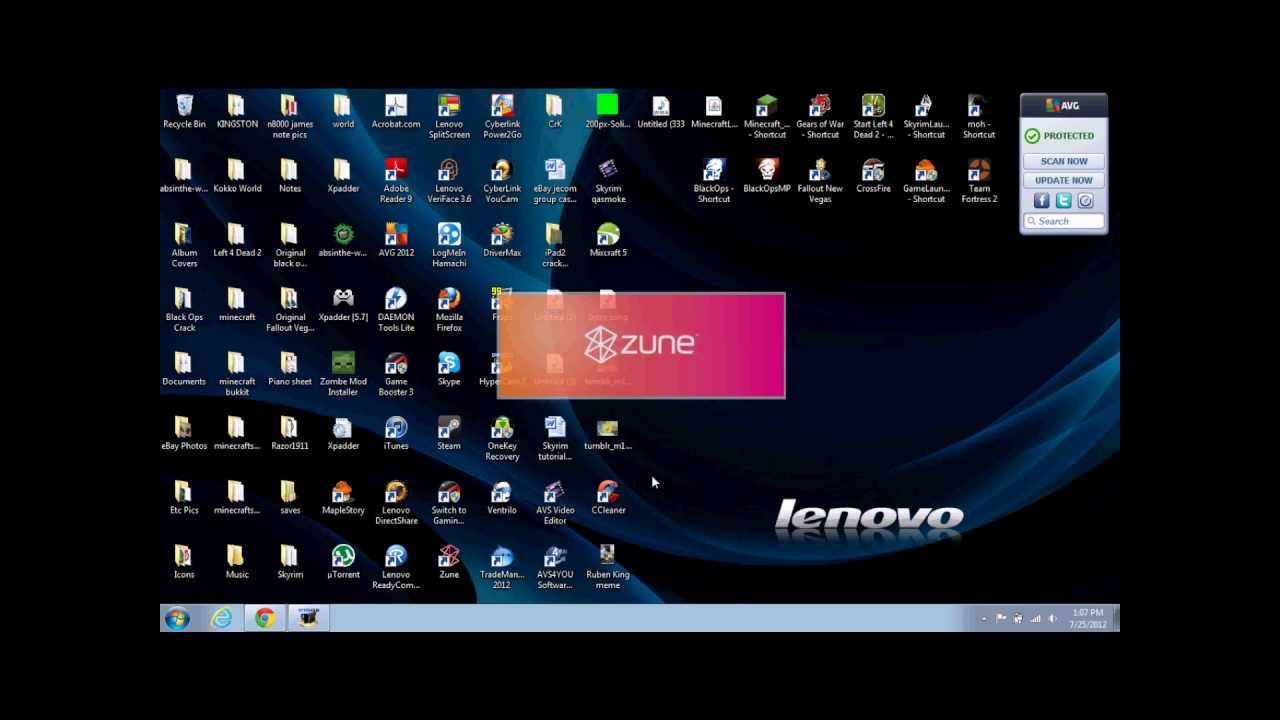Open the Album Covers folder
Image resolution: width=1280 pixels, height=720 pixels.
coord(184,245)
